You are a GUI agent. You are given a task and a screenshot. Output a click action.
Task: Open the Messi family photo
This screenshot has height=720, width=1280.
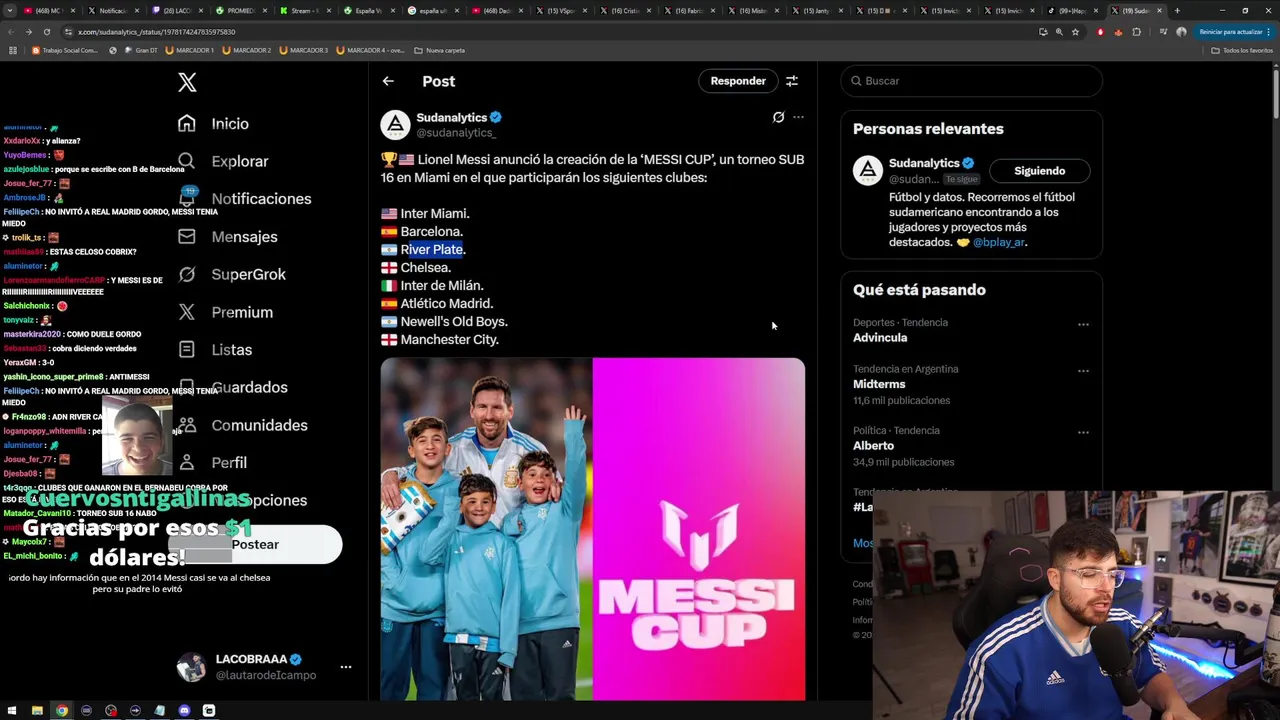tap(486, 529)
